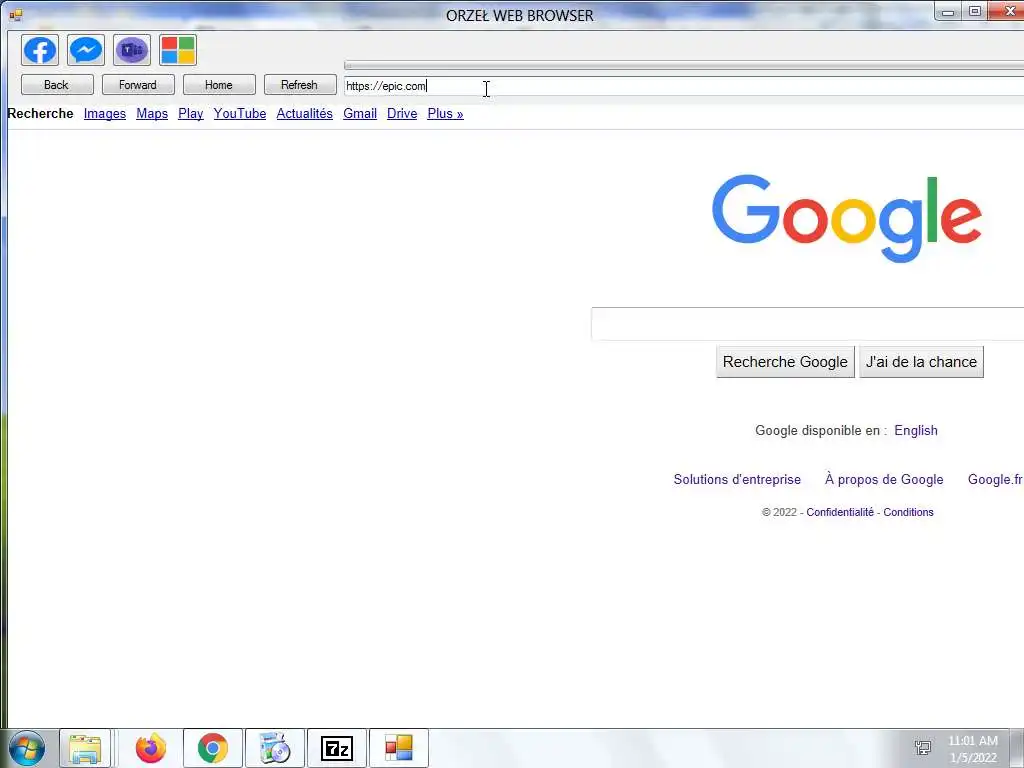This screenshot has height=768, width=1024.
Task: Open Solutions d'entreprise link
Action: pos(737,479)
